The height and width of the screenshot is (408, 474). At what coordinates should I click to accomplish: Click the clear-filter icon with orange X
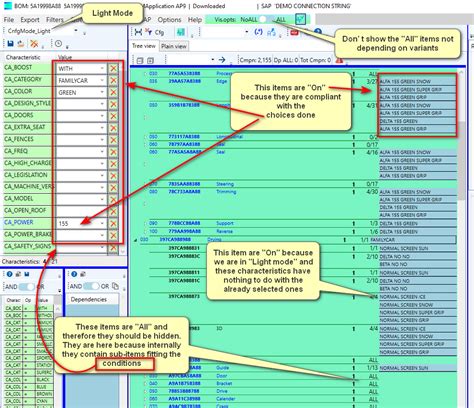(34, 44)
